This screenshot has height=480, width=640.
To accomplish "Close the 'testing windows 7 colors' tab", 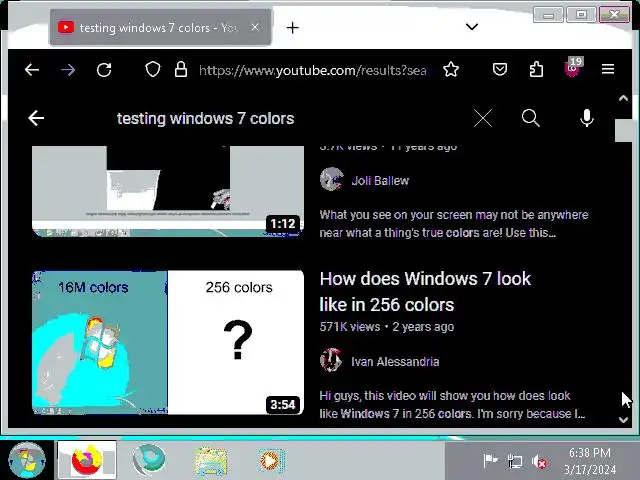I will click(255, 27).
